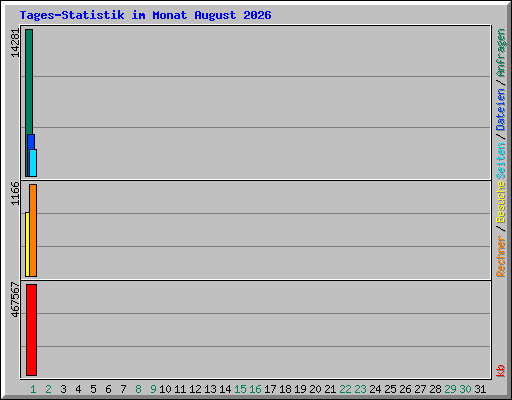The width and height of the screenshot is (512, 400).
Task: Click day label 2 on x-axis
Action: point(48,389)
